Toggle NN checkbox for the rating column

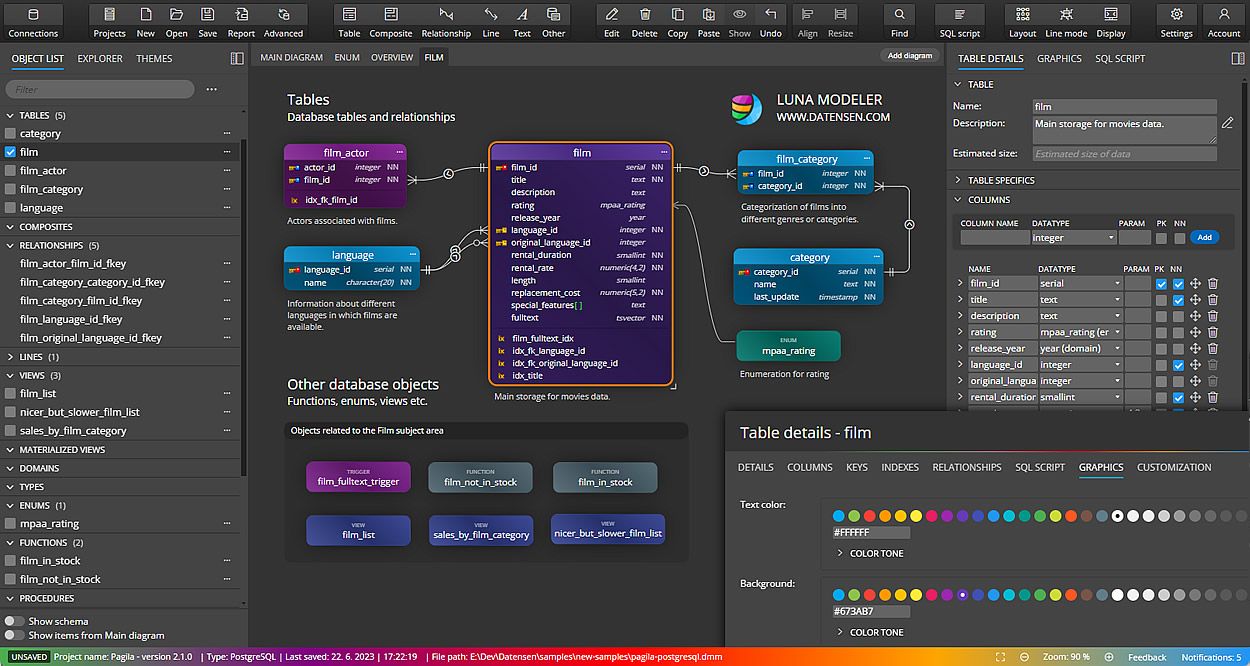(x=1177, y=331)
